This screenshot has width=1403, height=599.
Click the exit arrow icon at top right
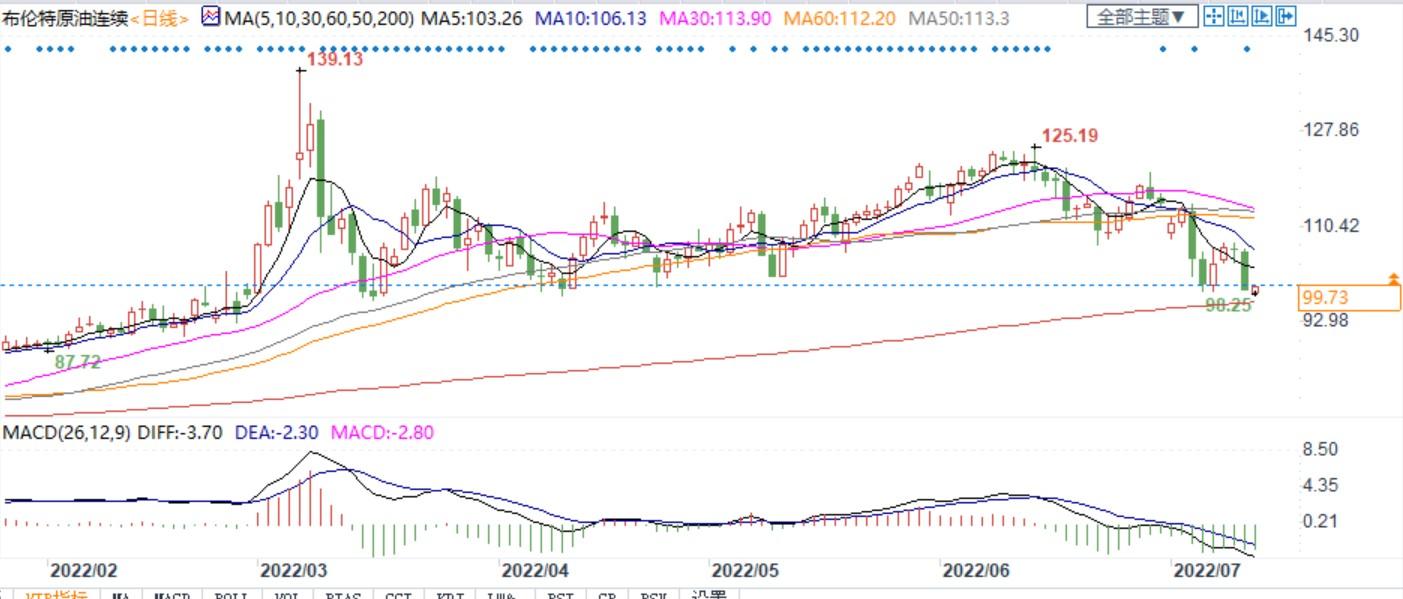point(1286,16)
